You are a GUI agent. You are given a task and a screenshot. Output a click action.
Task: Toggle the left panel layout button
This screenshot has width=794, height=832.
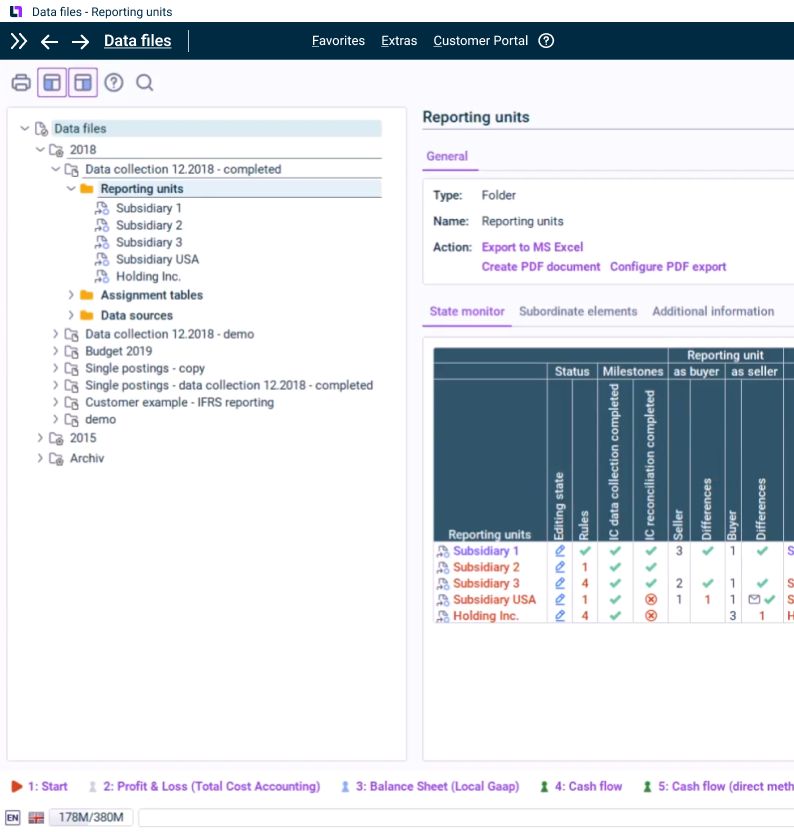52,83
